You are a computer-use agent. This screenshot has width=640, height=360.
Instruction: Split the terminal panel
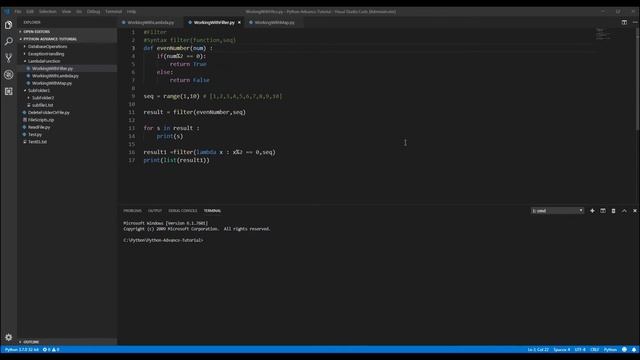(x=603, y=211)
